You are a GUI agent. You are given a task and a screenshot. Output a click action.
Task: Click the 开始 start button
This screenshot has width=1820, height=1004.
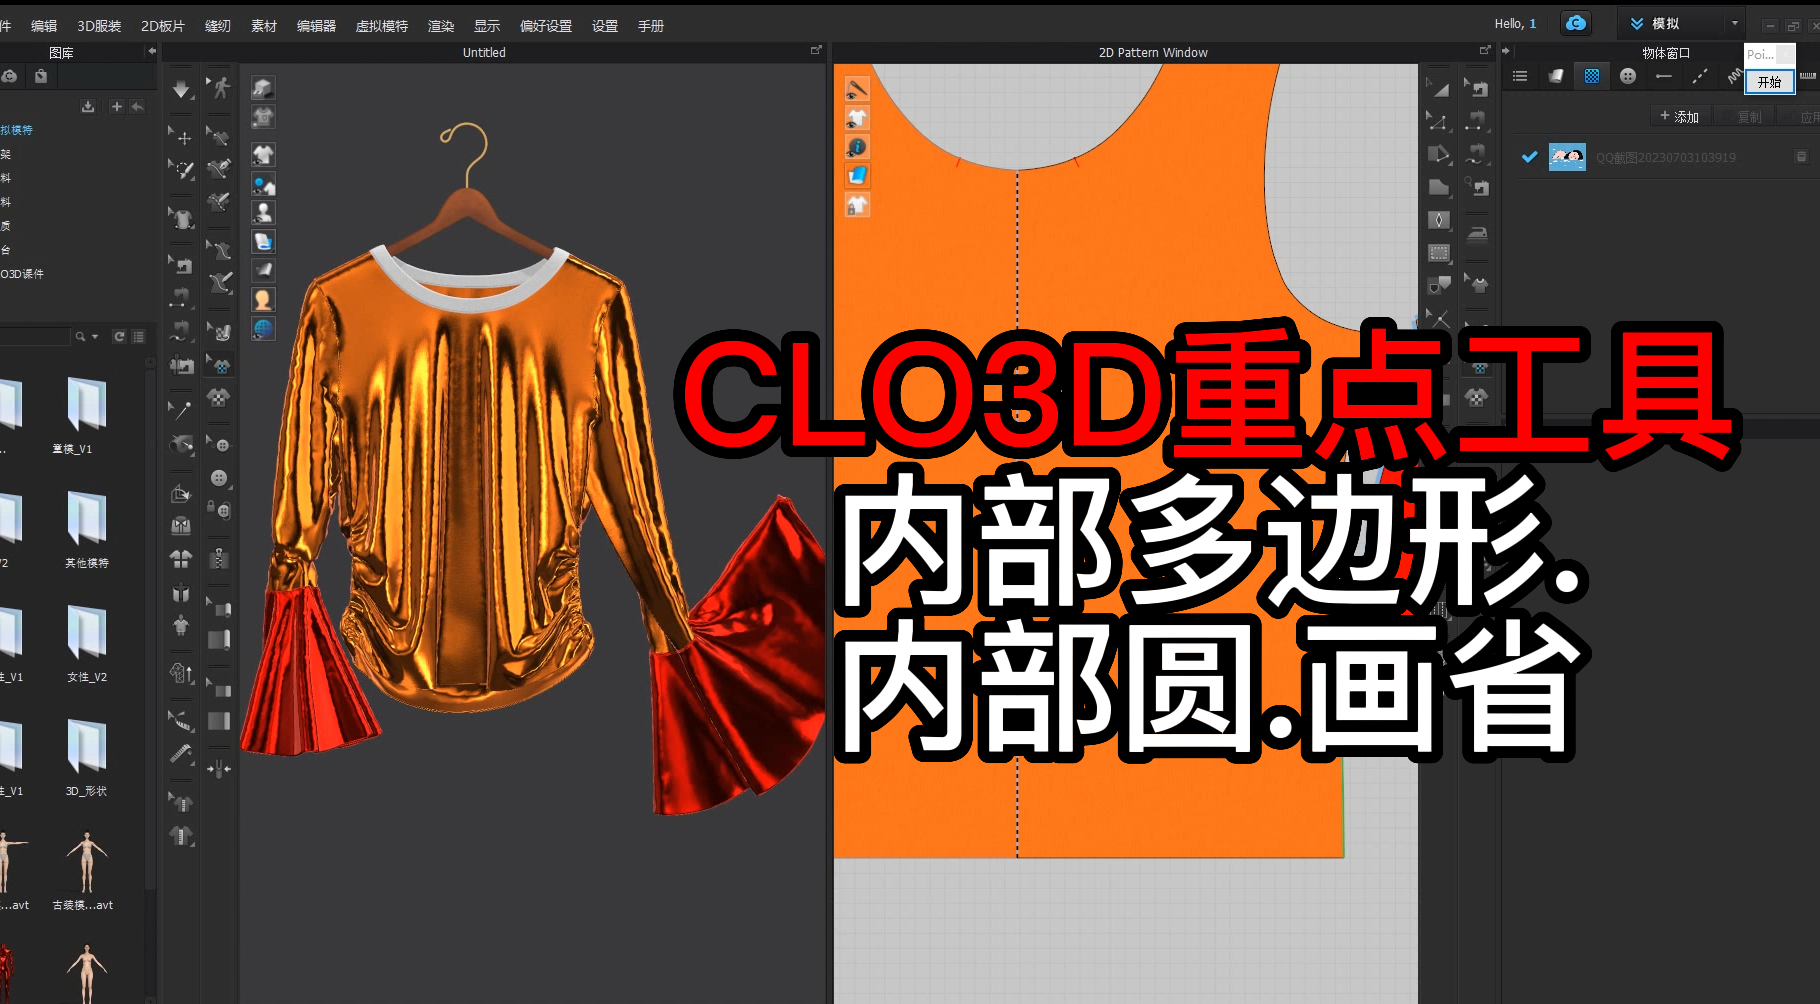click(x=1770, y=82)
